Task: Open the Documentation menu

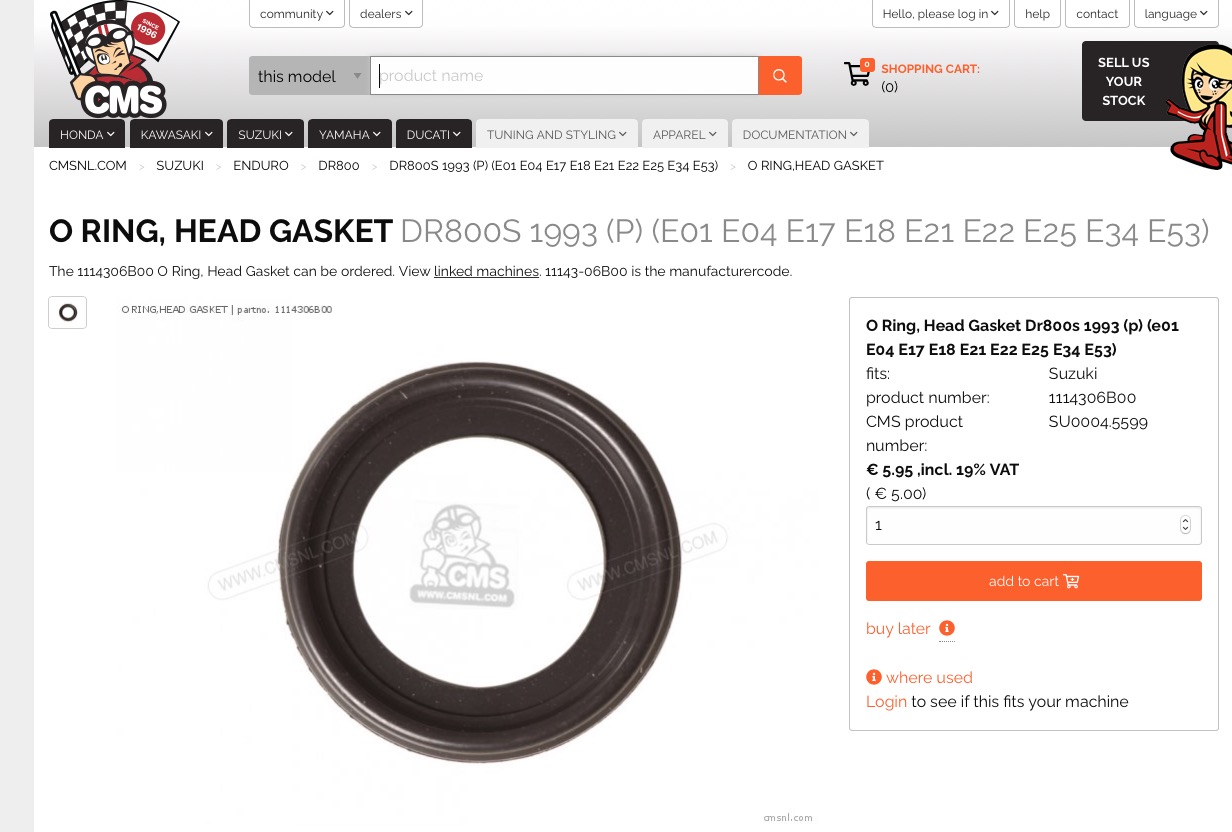Action: pyautogui.click(x=800, y=134)
